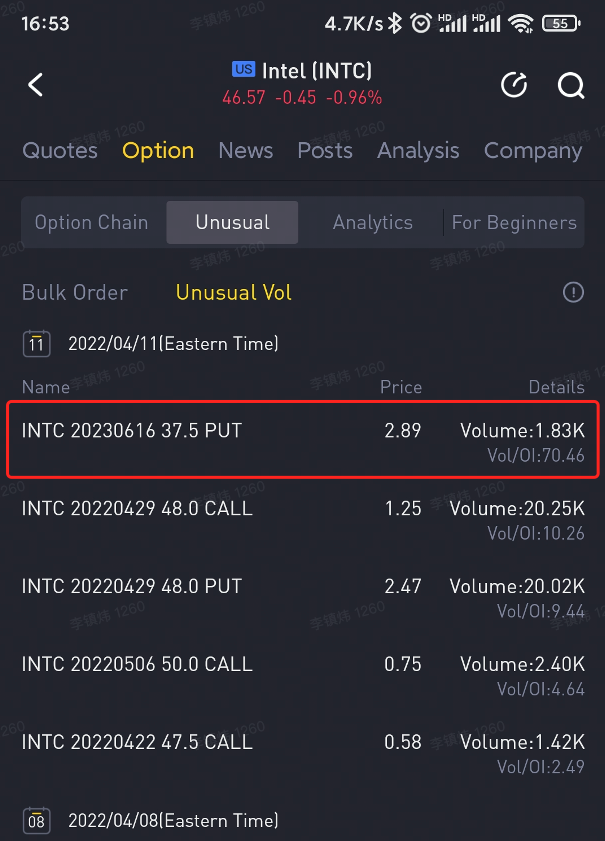Go to the Posts tab
Image resolution: width=605 pixels, height=841 pixels.
[325, 151]
